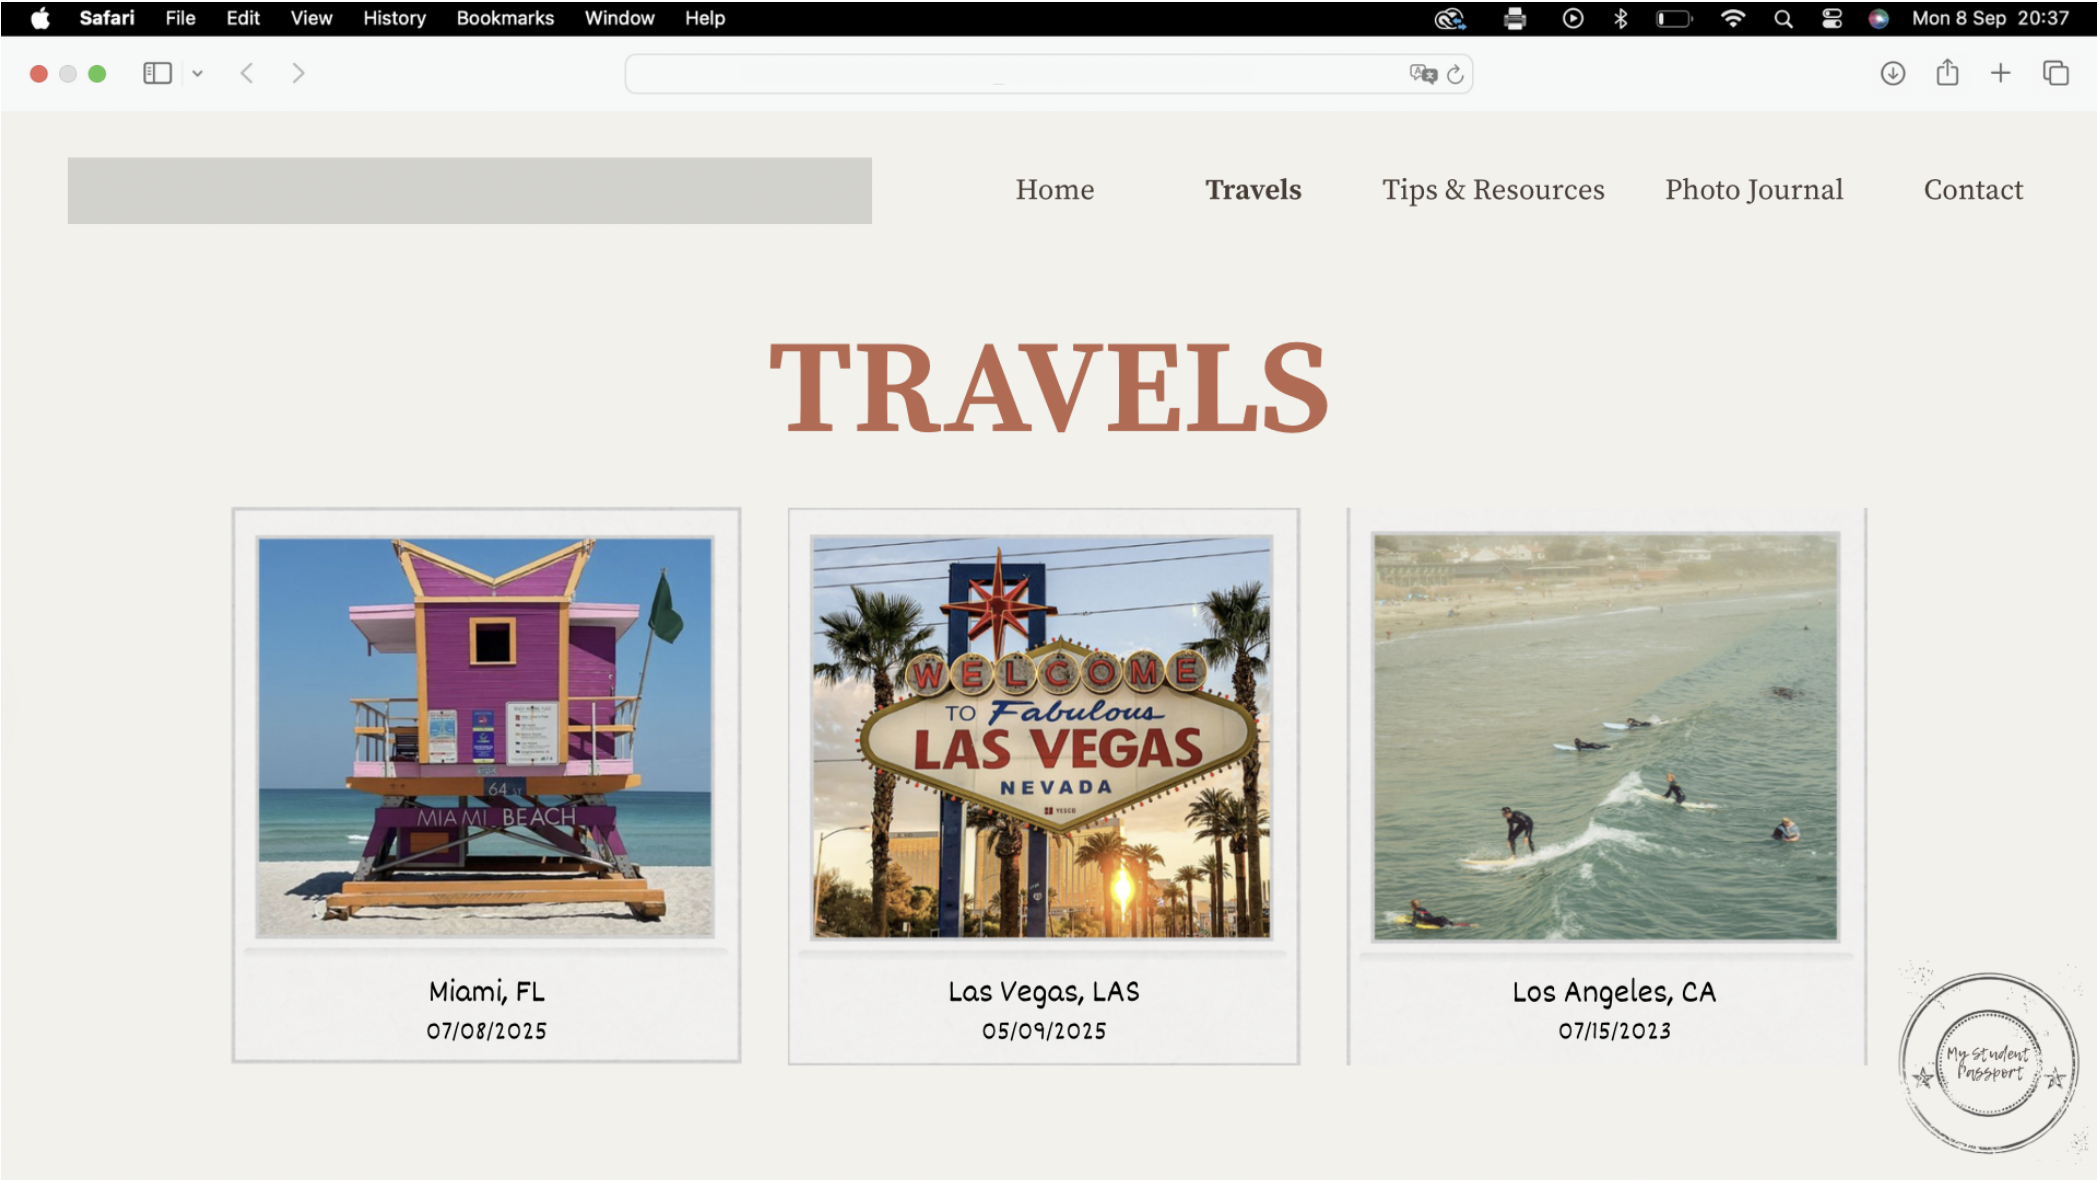Expand the sidebar options chevron

point(198,73)
